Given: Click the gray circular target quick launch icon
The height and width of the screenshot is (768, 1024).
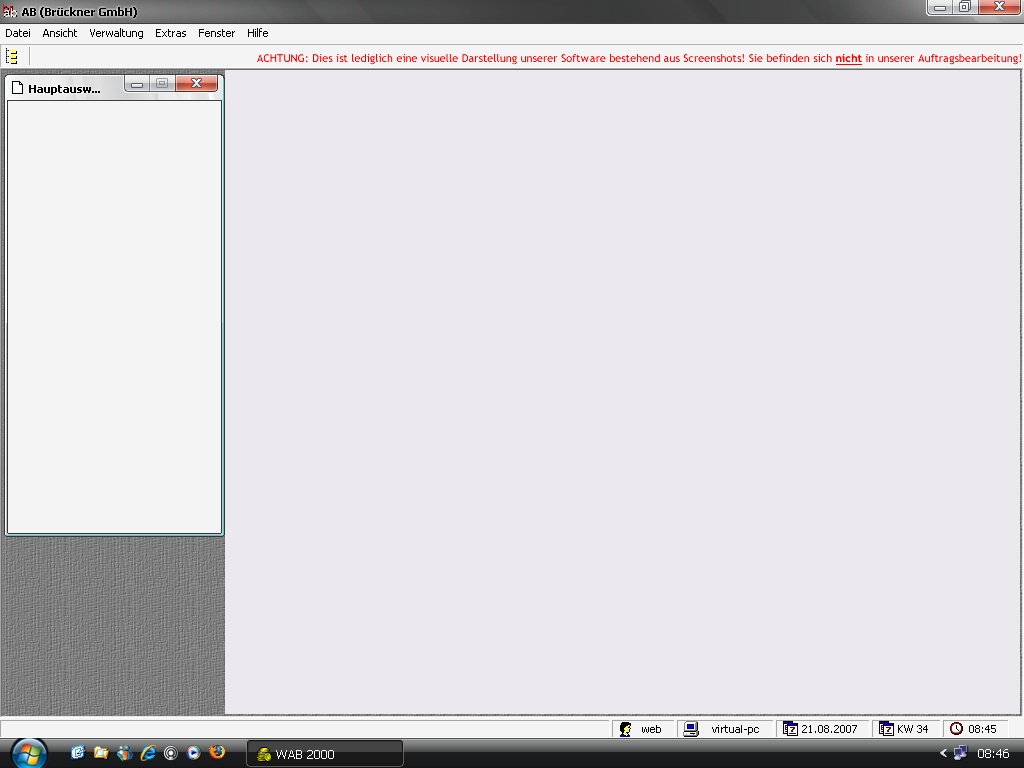Looking at the screenshot, I should tap(170, 753).
